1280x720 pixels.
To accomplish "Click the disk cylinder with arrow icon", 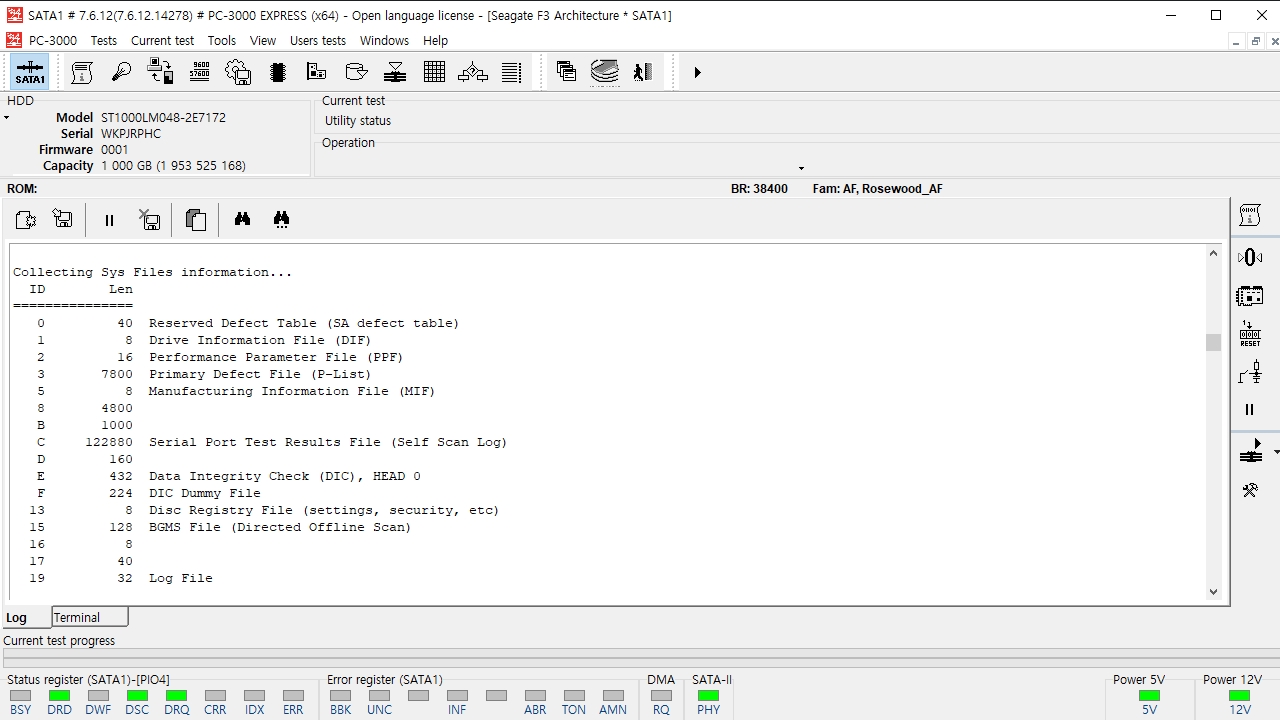I will coord(356,72).
